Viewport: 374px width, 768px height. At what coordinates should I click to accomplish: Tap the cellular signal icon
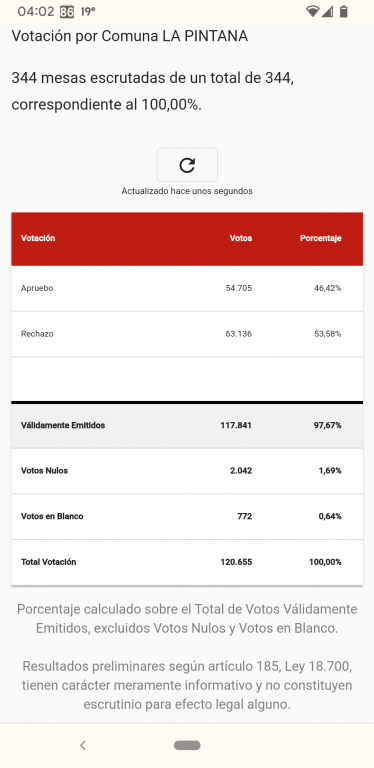[x=327, y=12]
